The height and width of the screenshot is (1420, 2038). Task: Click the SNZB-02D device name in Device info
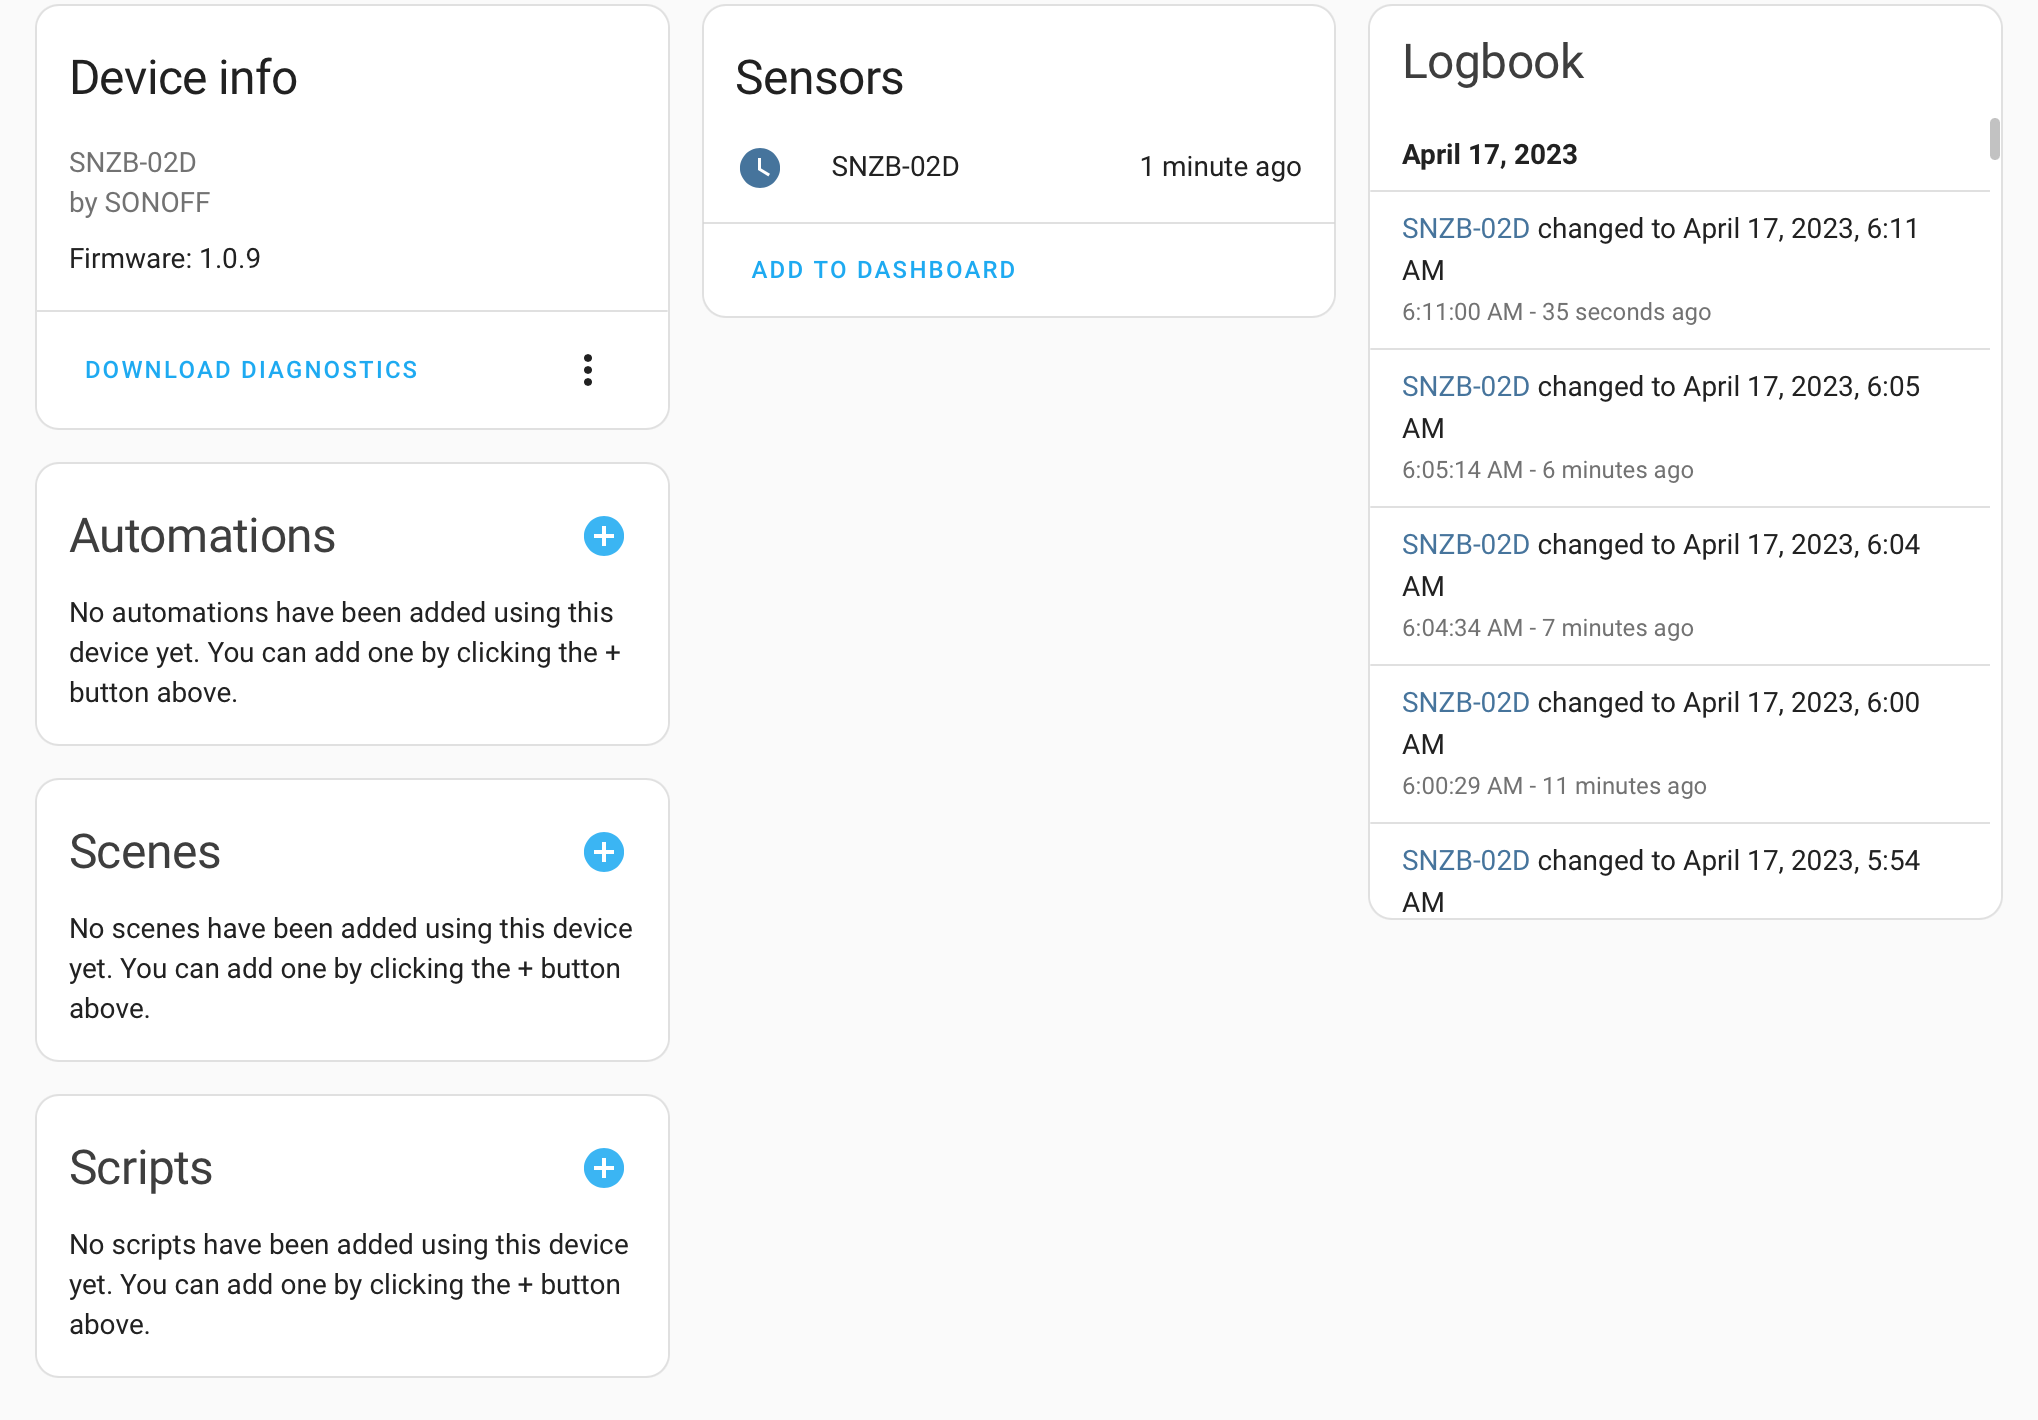point(133,162)
